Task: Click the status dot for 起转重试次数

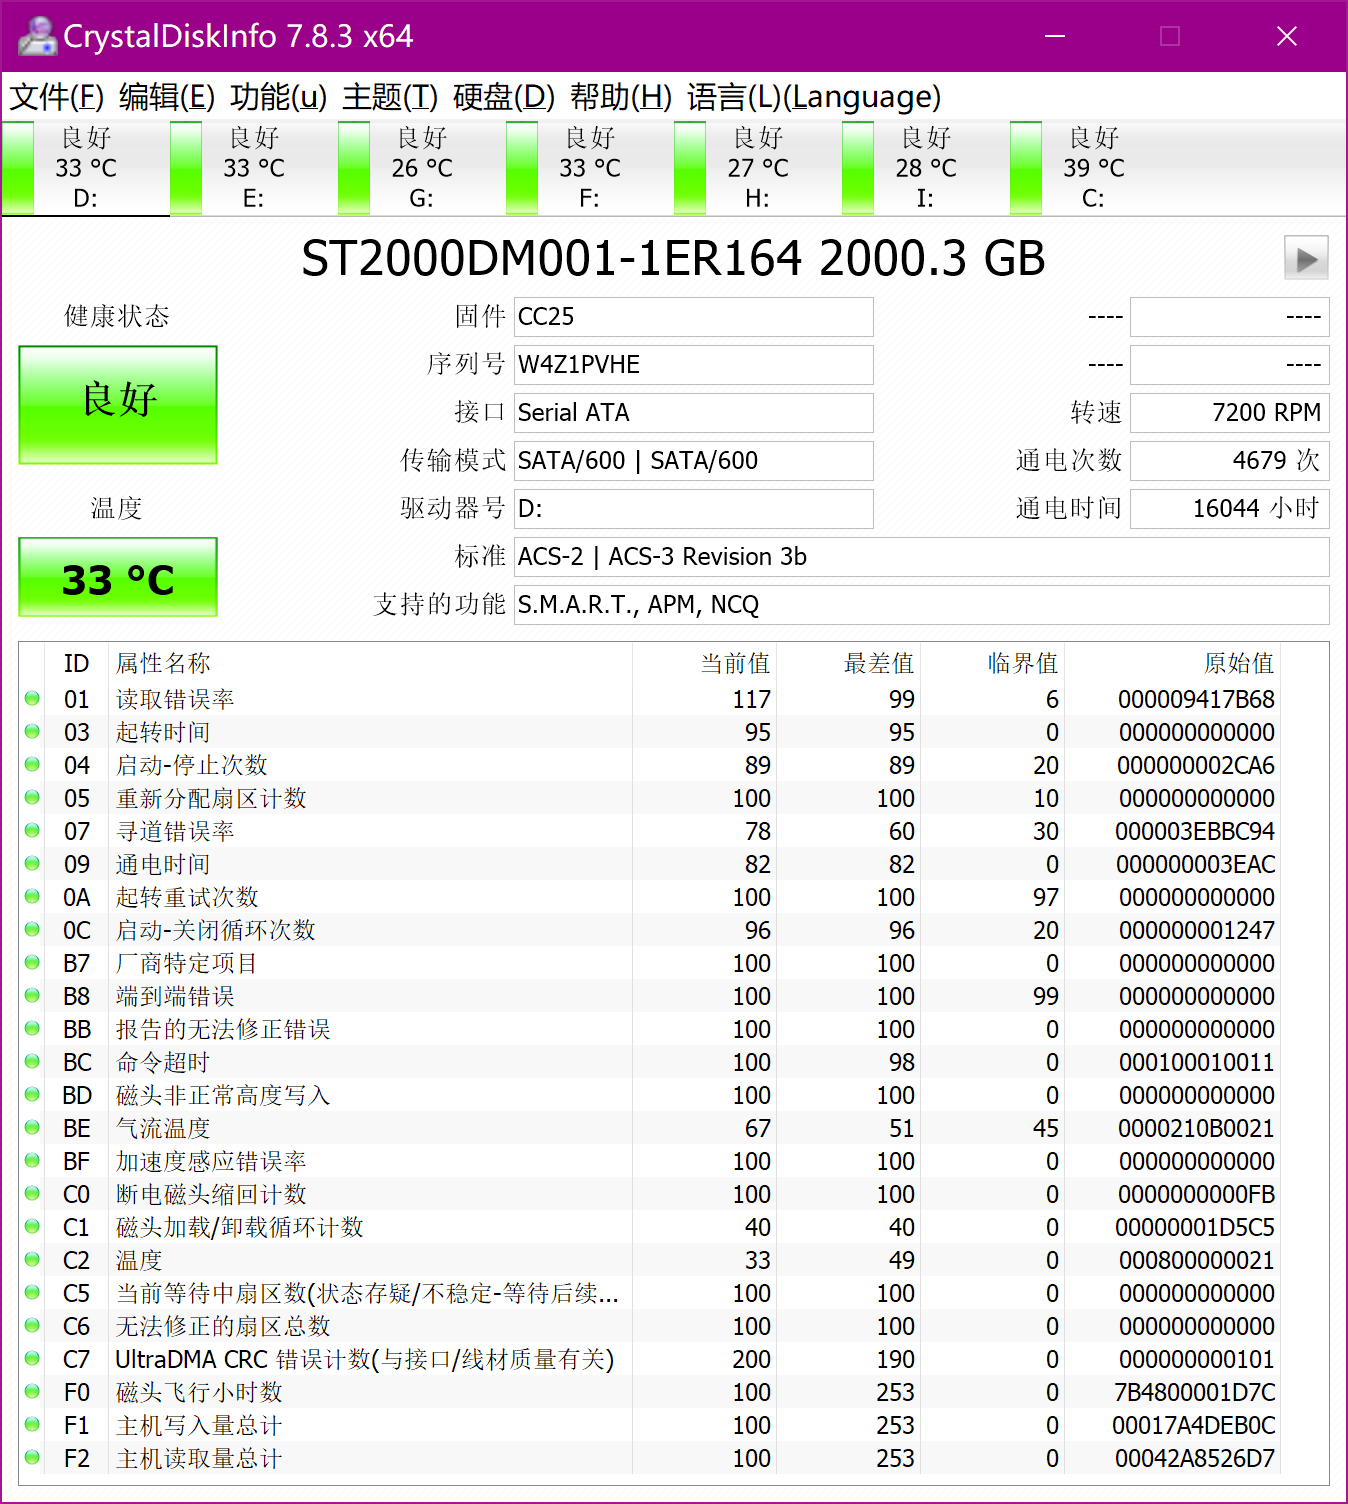Action: pyautogui.click(x=32, y=896)
